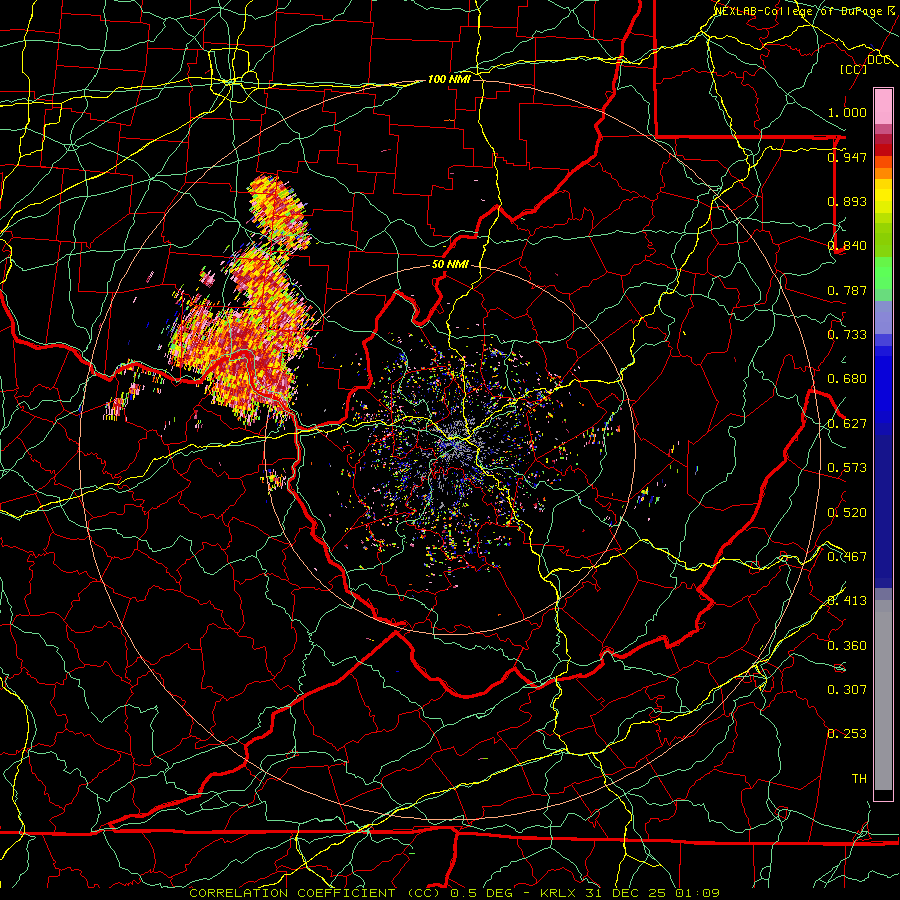Screen dimensions: 900x900
Task: Click the TH label near legend bottom
Action: point(859,779)
